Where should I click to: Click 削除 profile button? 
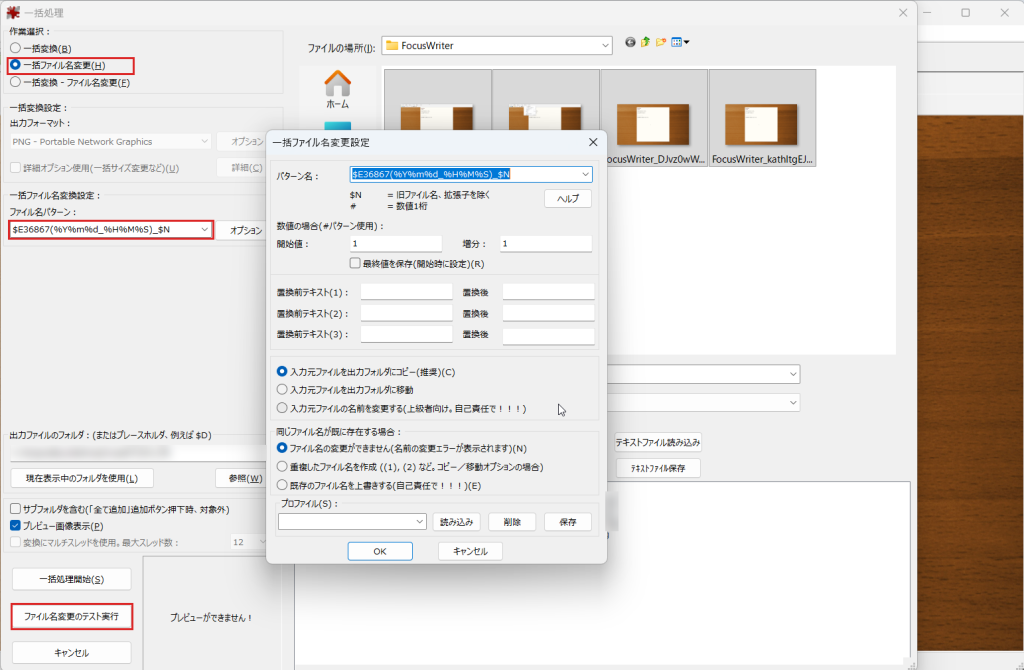coord(512,522)
